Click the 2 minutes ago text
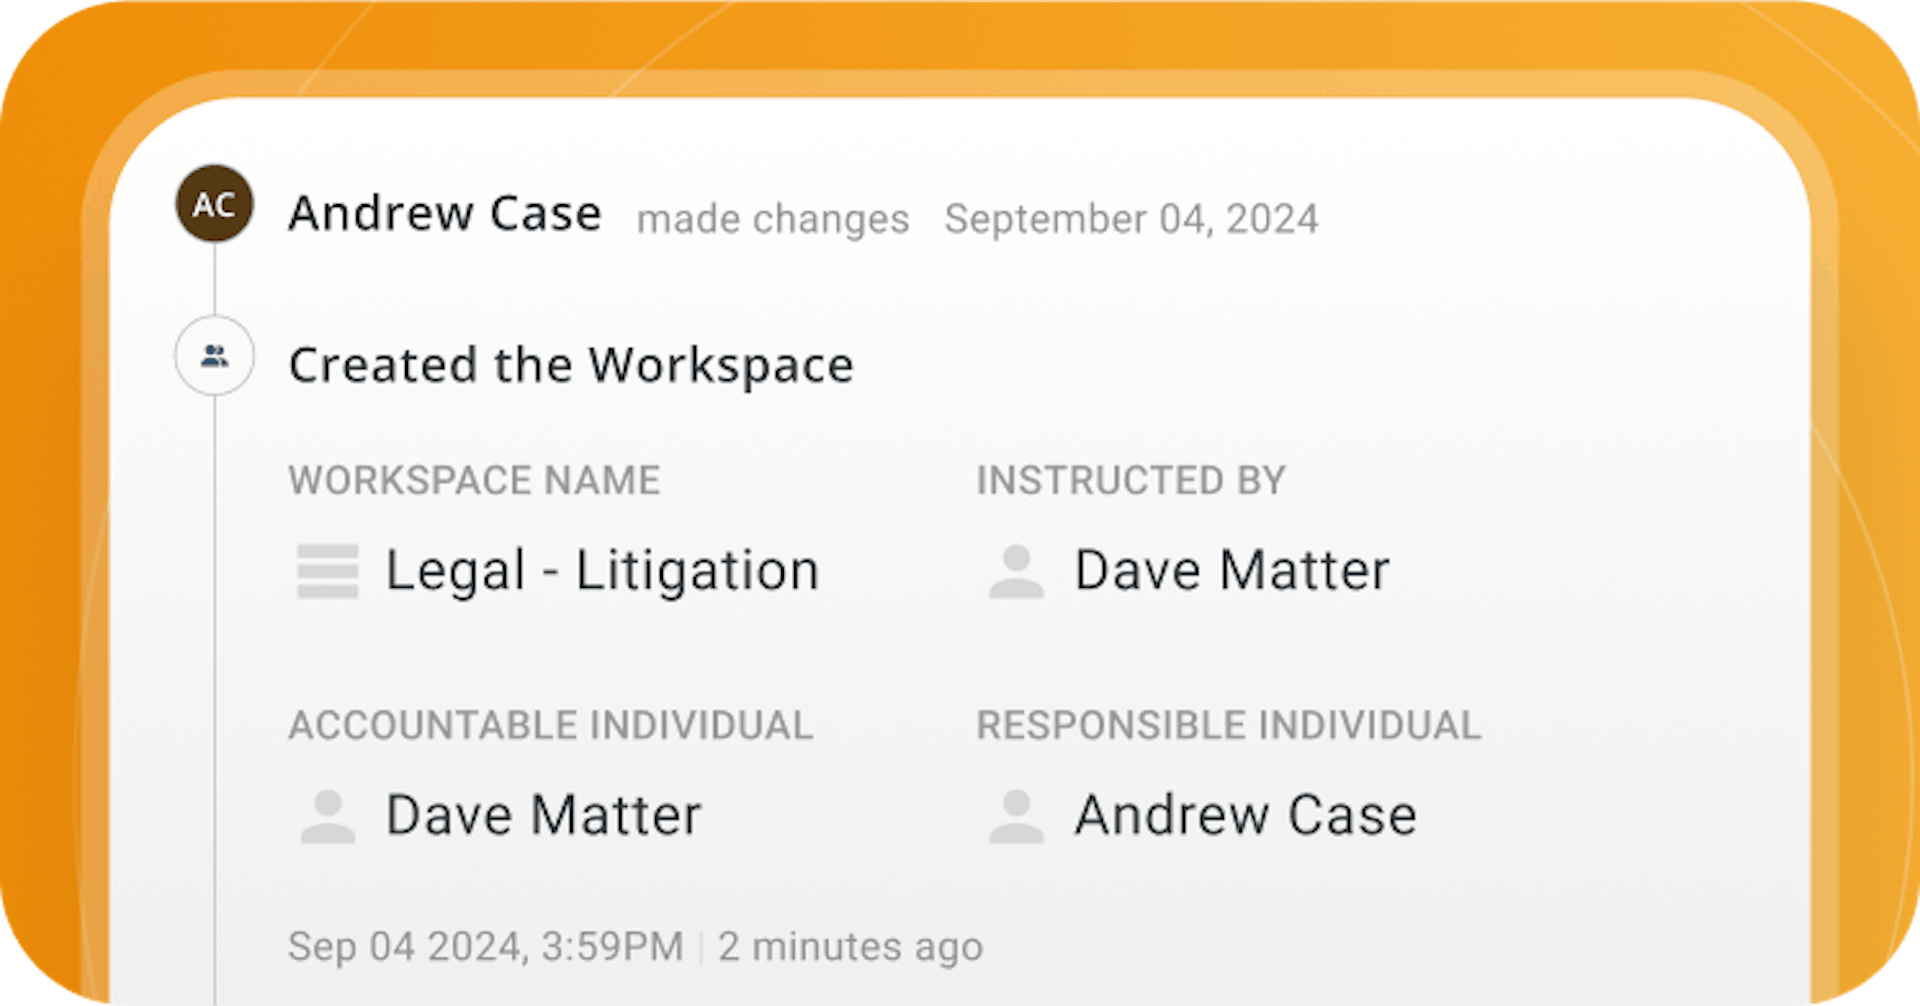 coord(851,947)
